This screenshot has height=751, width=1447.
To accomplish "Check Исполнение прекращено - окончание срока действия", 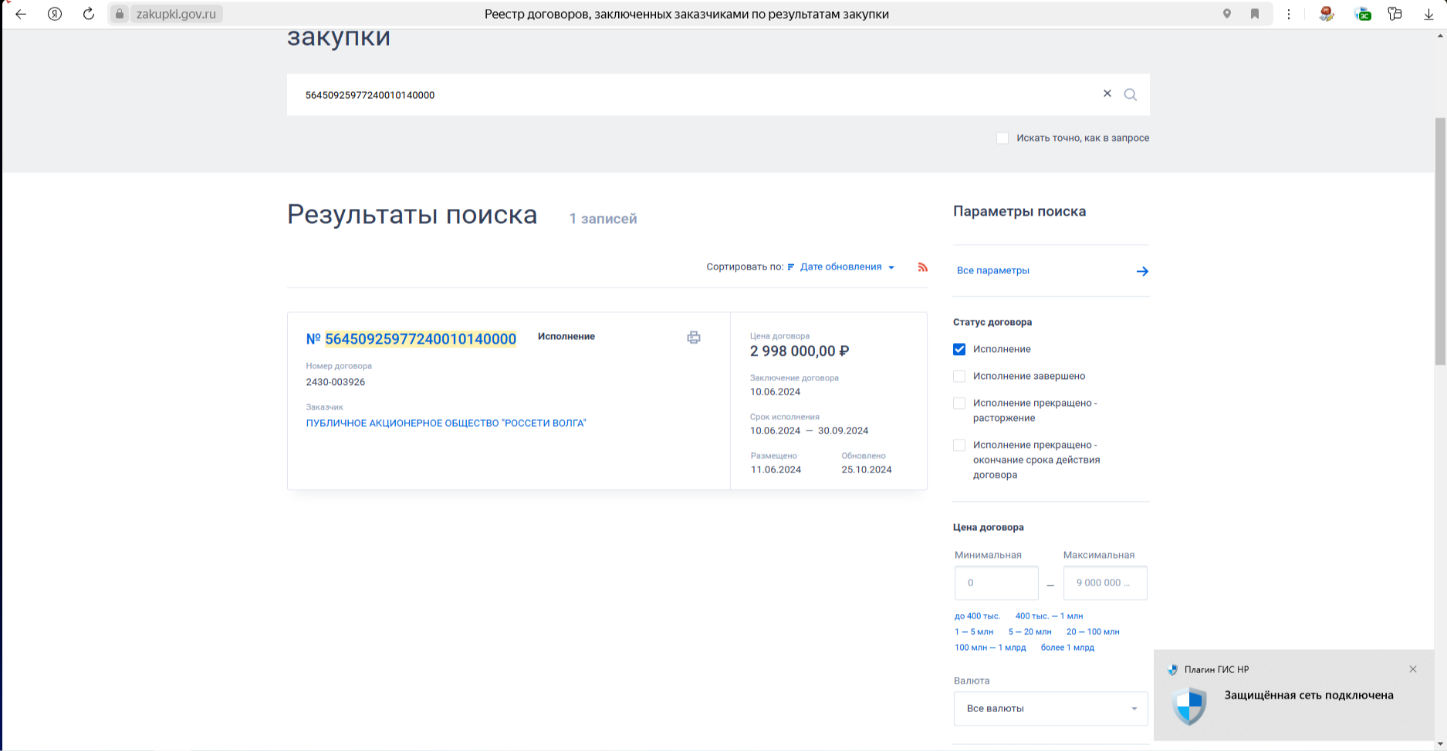I will (959, 445).
